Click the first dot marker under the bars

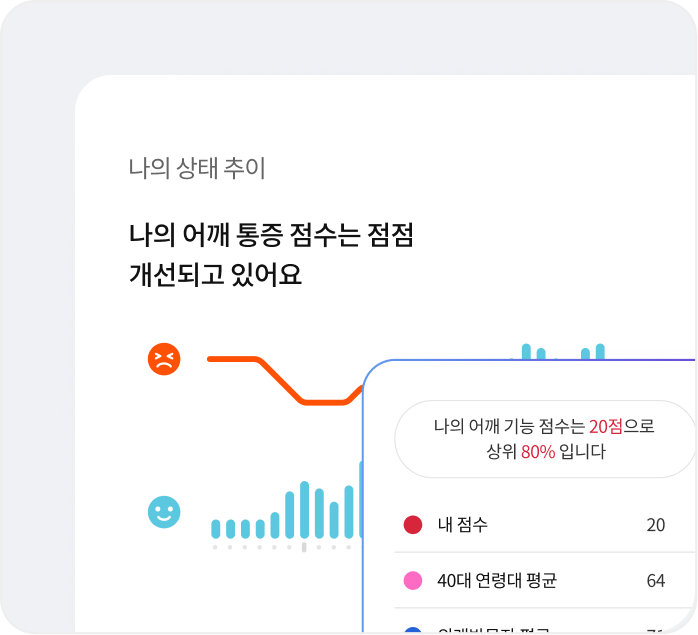tap(215, 547)
